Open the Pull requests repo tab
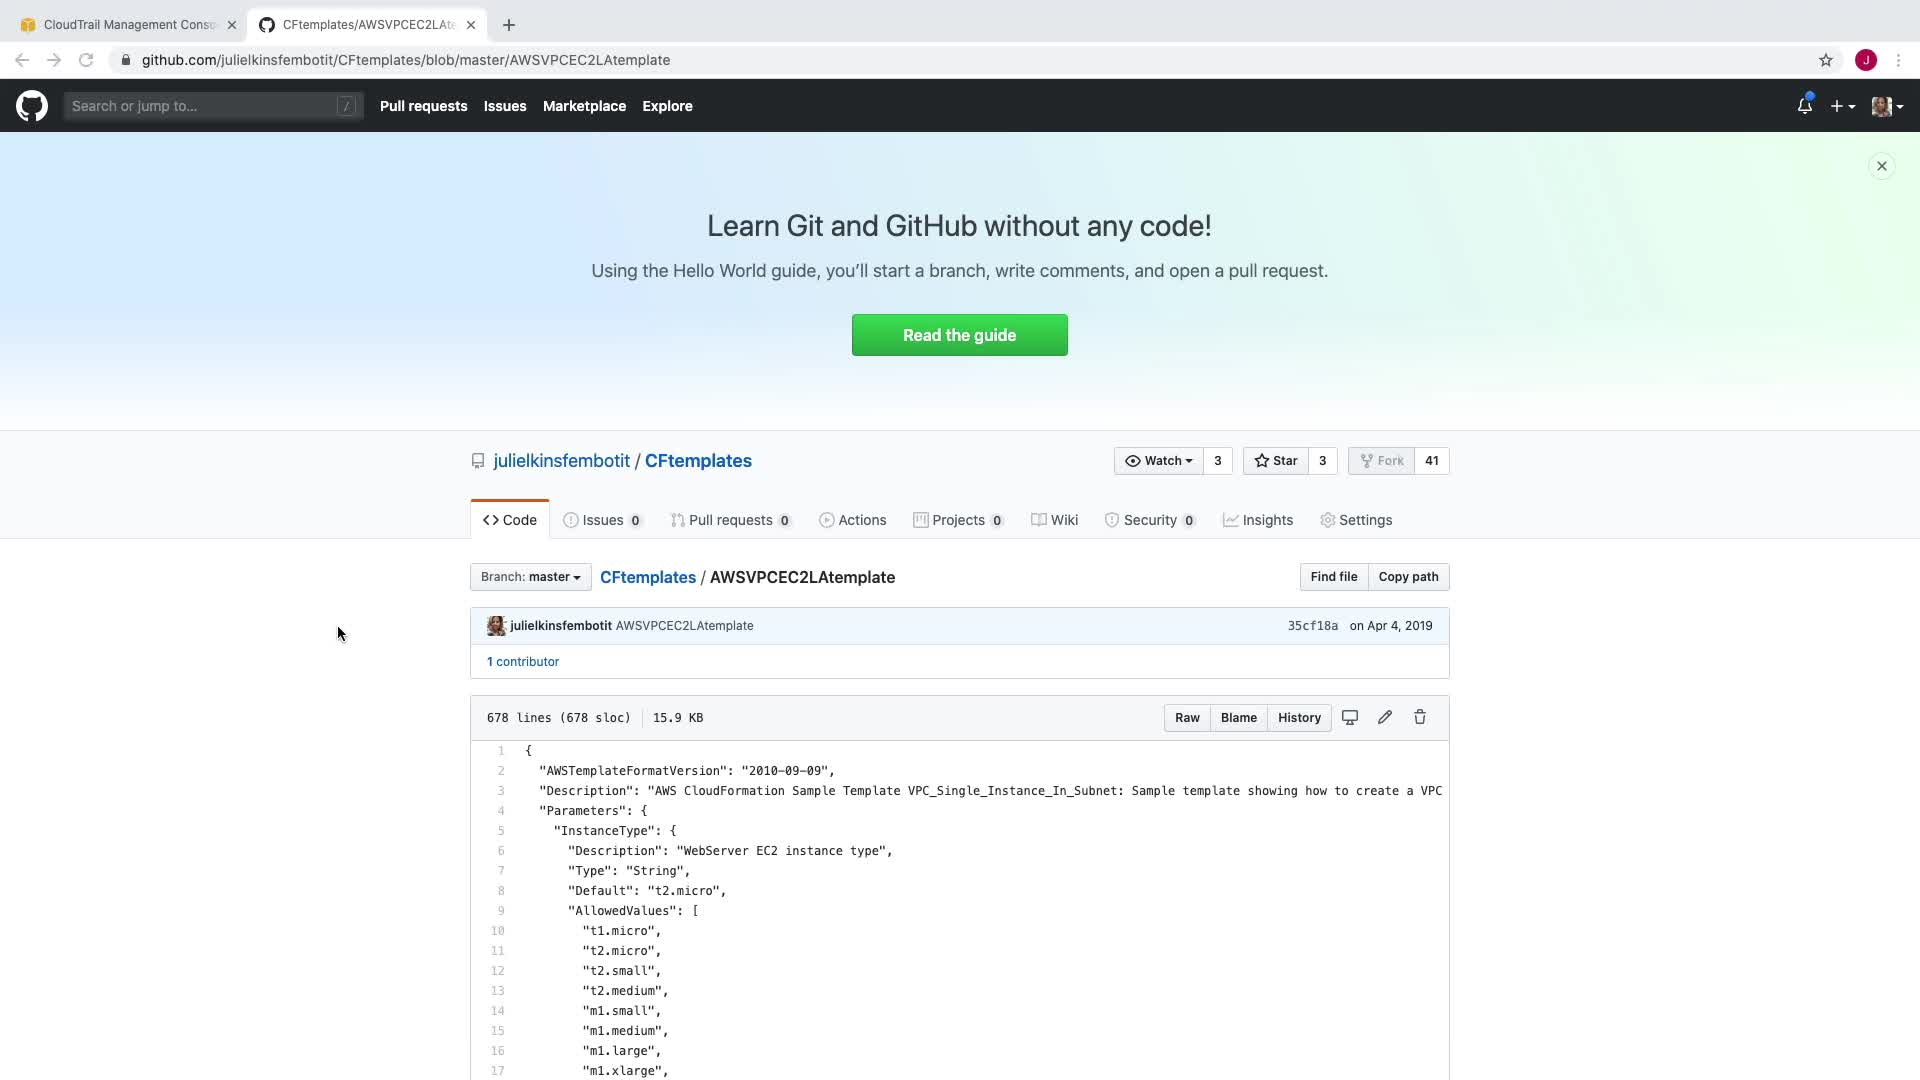This screenshot has width=1920, height=1080. click(730, 520)
